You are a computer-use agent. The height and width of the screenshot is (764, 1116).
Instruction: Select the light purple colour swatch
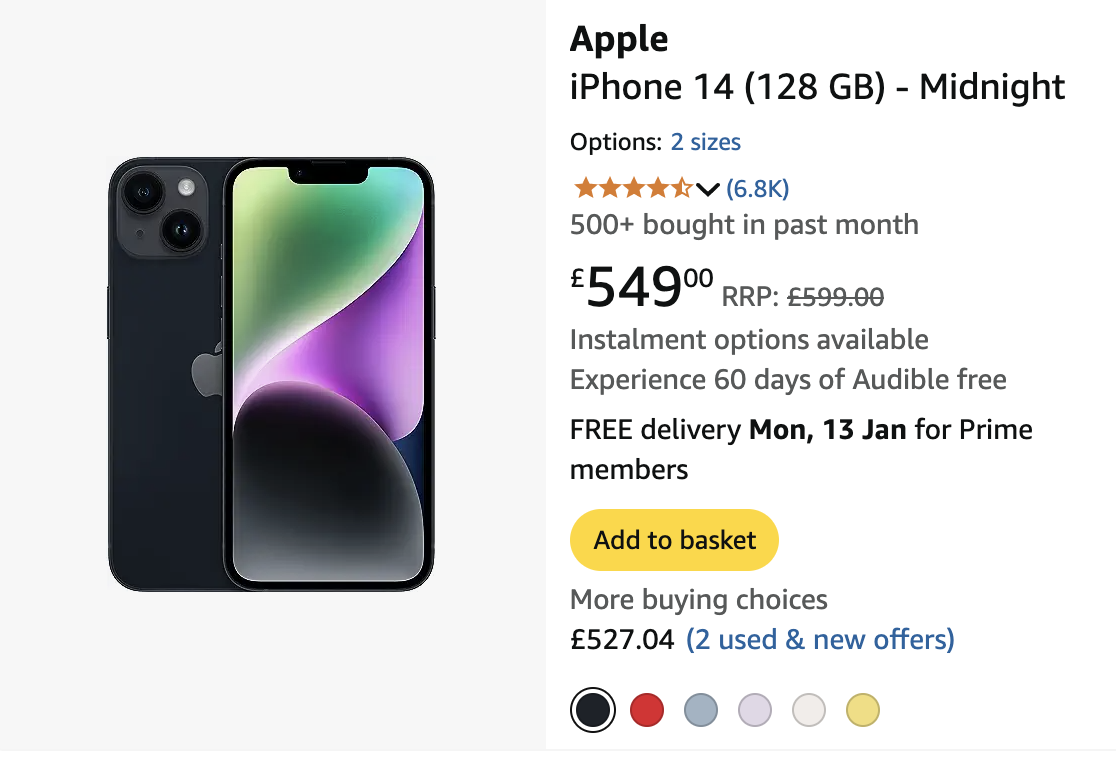pos(755,711)
